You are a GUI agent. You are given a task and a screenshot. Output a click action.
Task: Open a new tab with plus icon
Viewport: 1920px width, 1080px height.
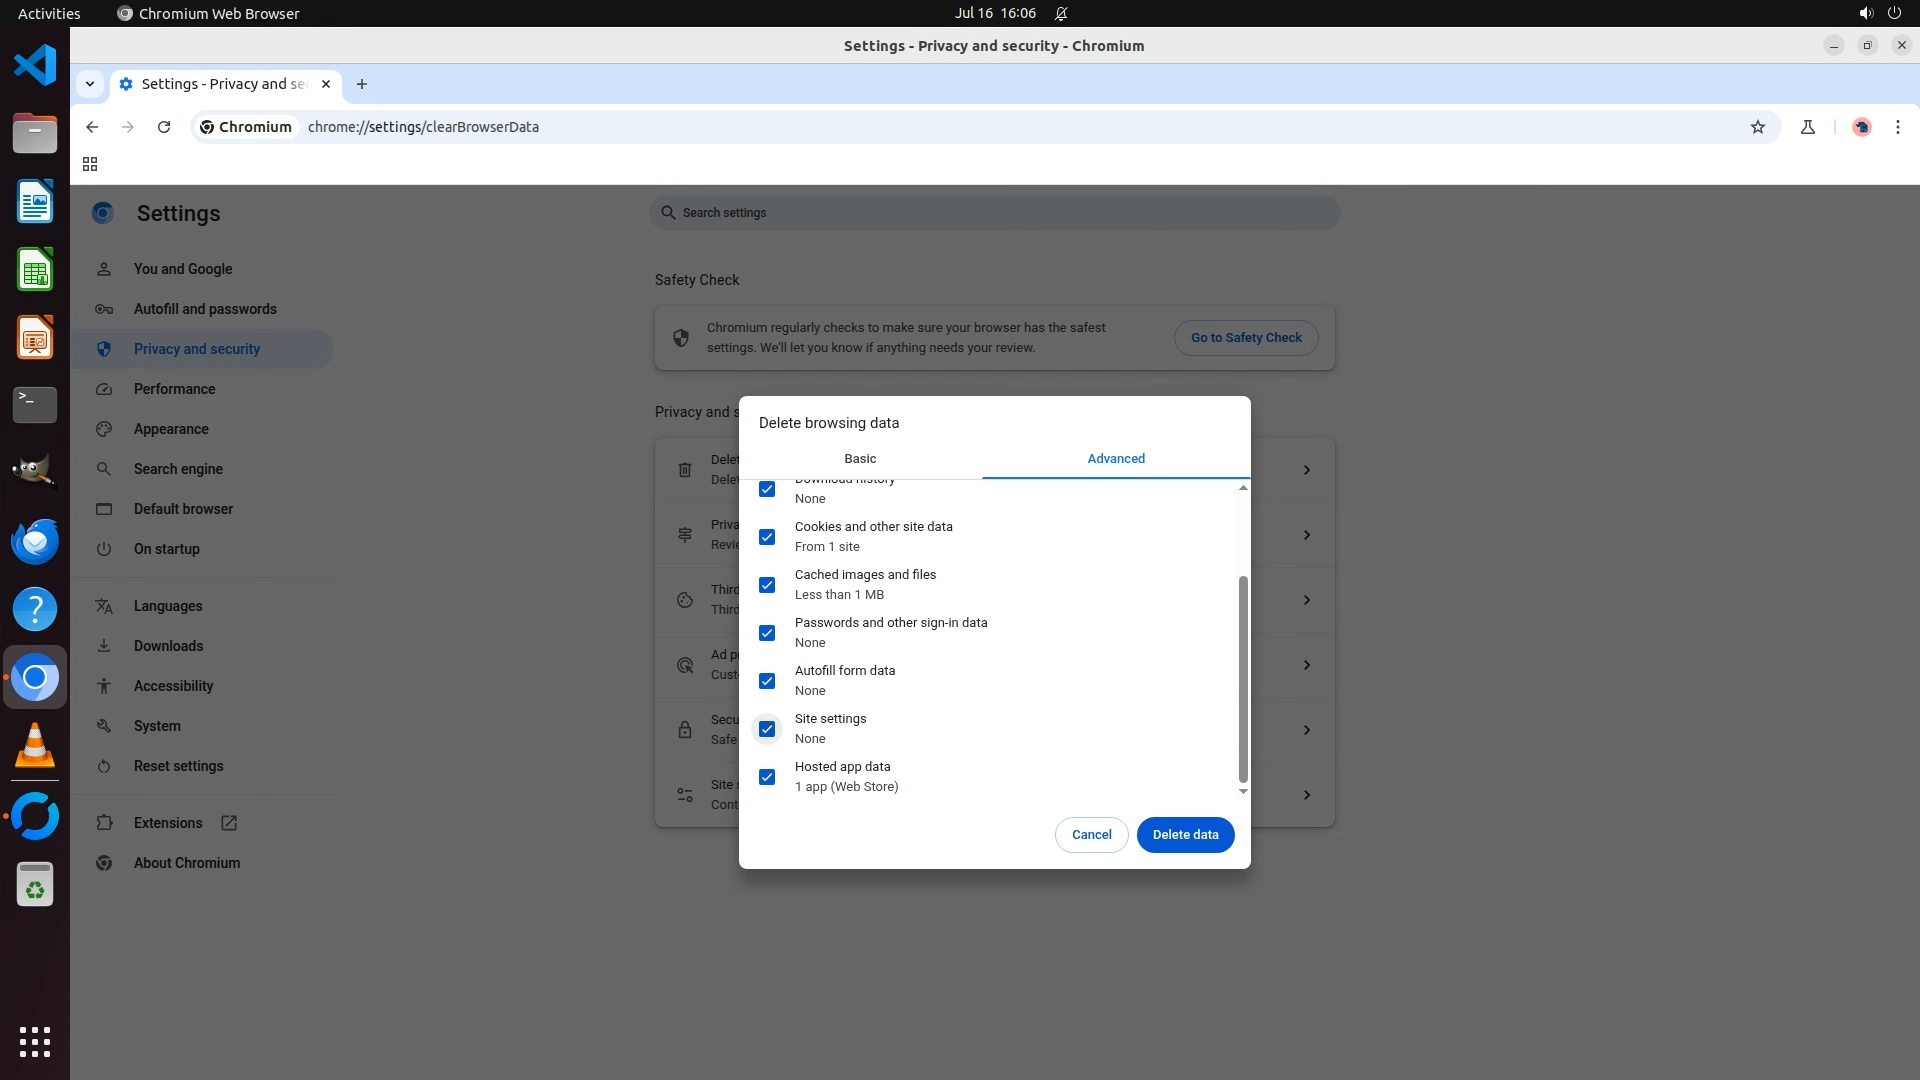(362, 84)
